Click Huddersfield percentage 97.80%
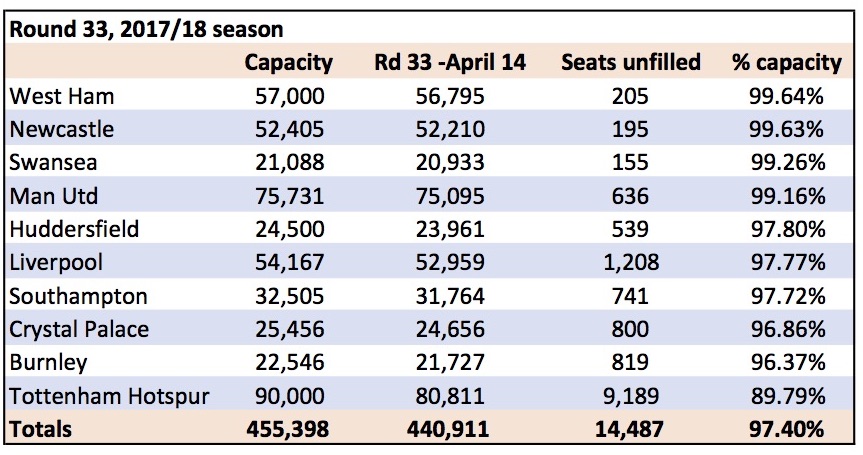 (x=788, y=229)
